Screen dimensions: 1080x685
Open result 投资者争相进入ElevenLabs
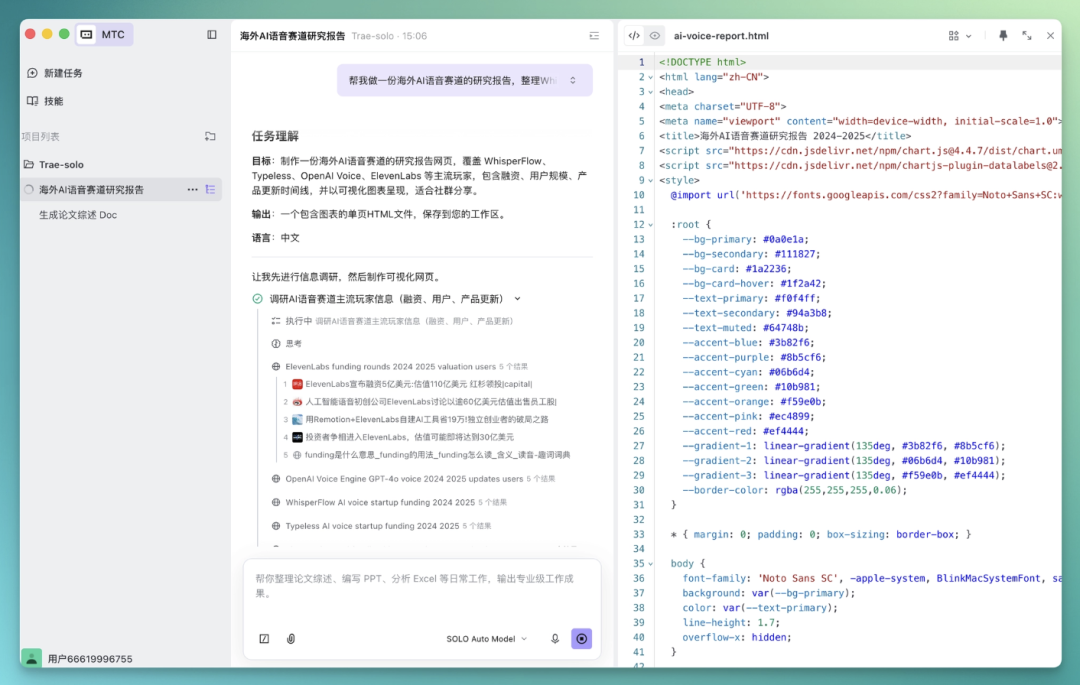click(x=409, y=437)
